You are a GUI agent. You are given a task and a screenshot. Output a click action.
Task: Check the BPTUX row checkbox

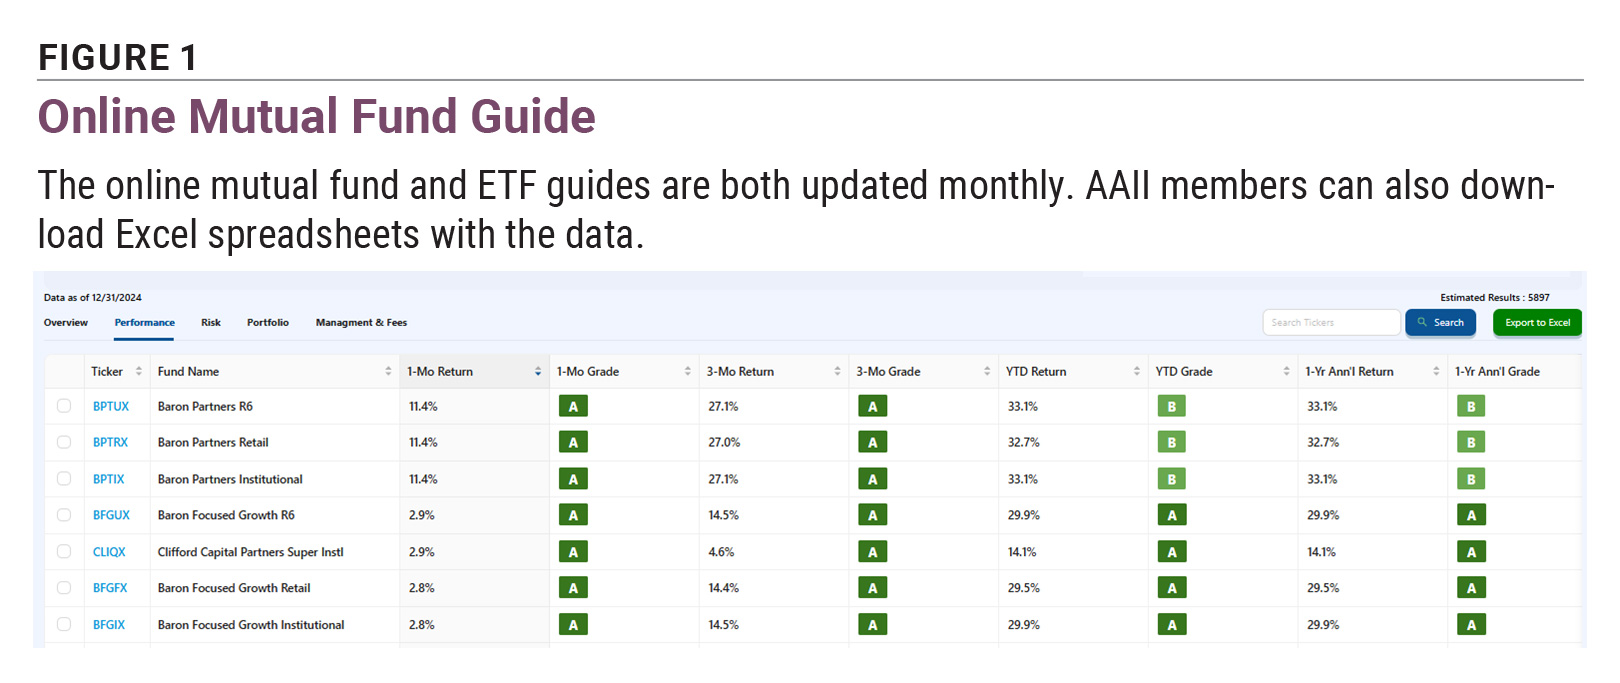(64, 406)
